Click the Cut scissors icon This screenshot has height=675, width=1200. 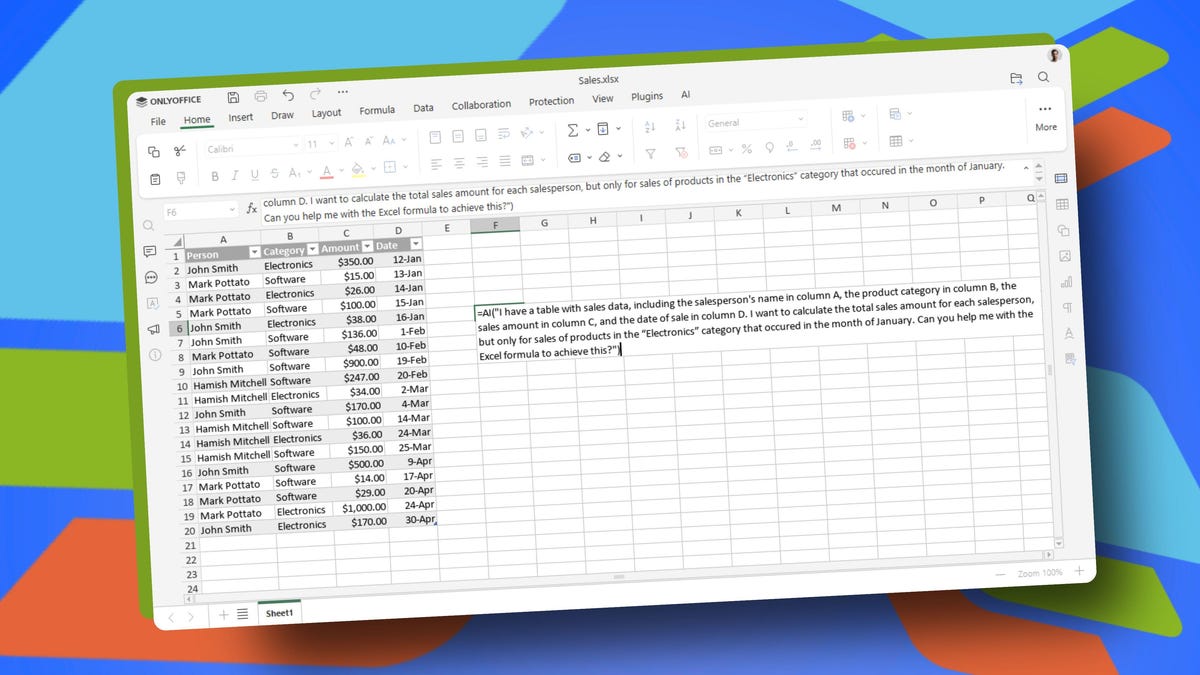coord(180,150)
